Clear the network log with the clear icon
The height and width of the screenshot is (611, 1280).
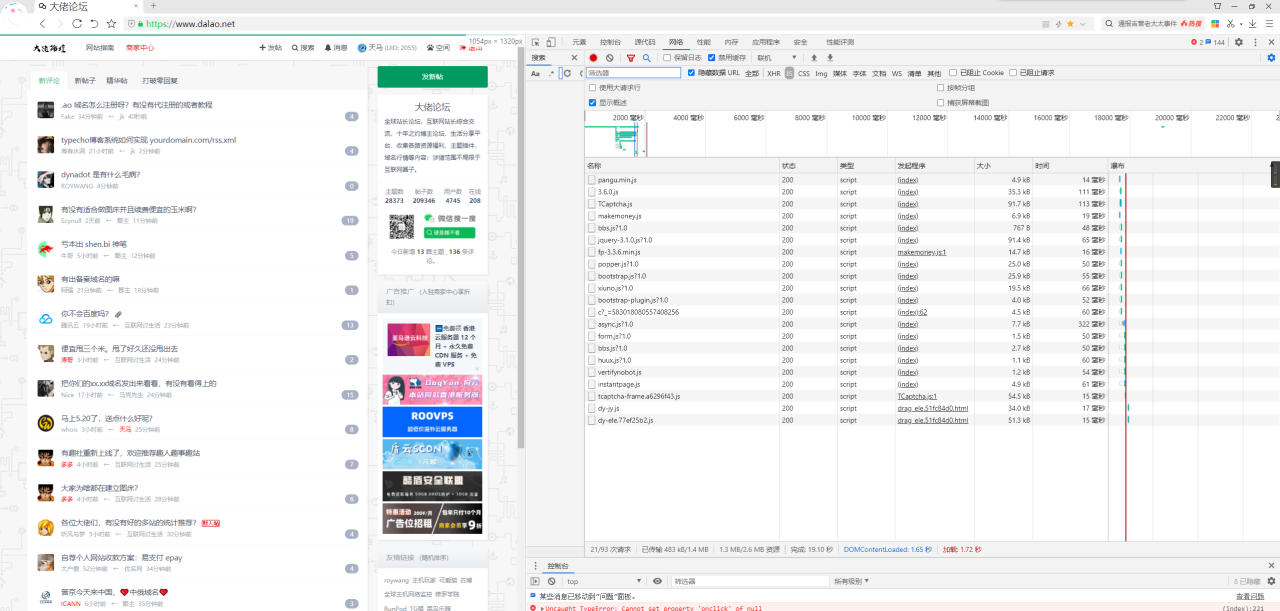pyautogui.click(x=610, y=58)
